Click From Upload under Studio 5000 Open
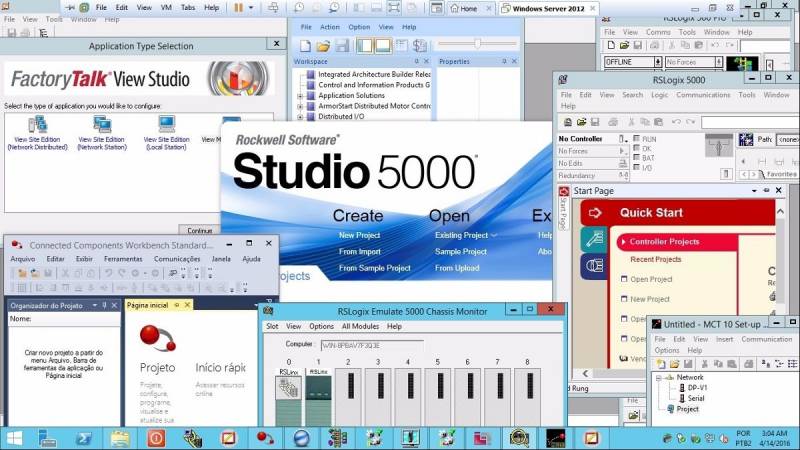 [x=457, y=268]
